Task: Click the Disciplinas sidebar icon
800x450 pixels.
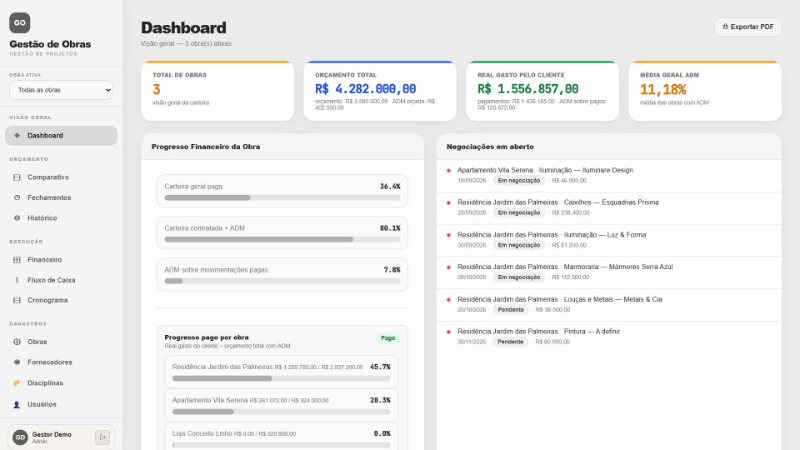Action: pyautogui.click(x=17, y=383)
